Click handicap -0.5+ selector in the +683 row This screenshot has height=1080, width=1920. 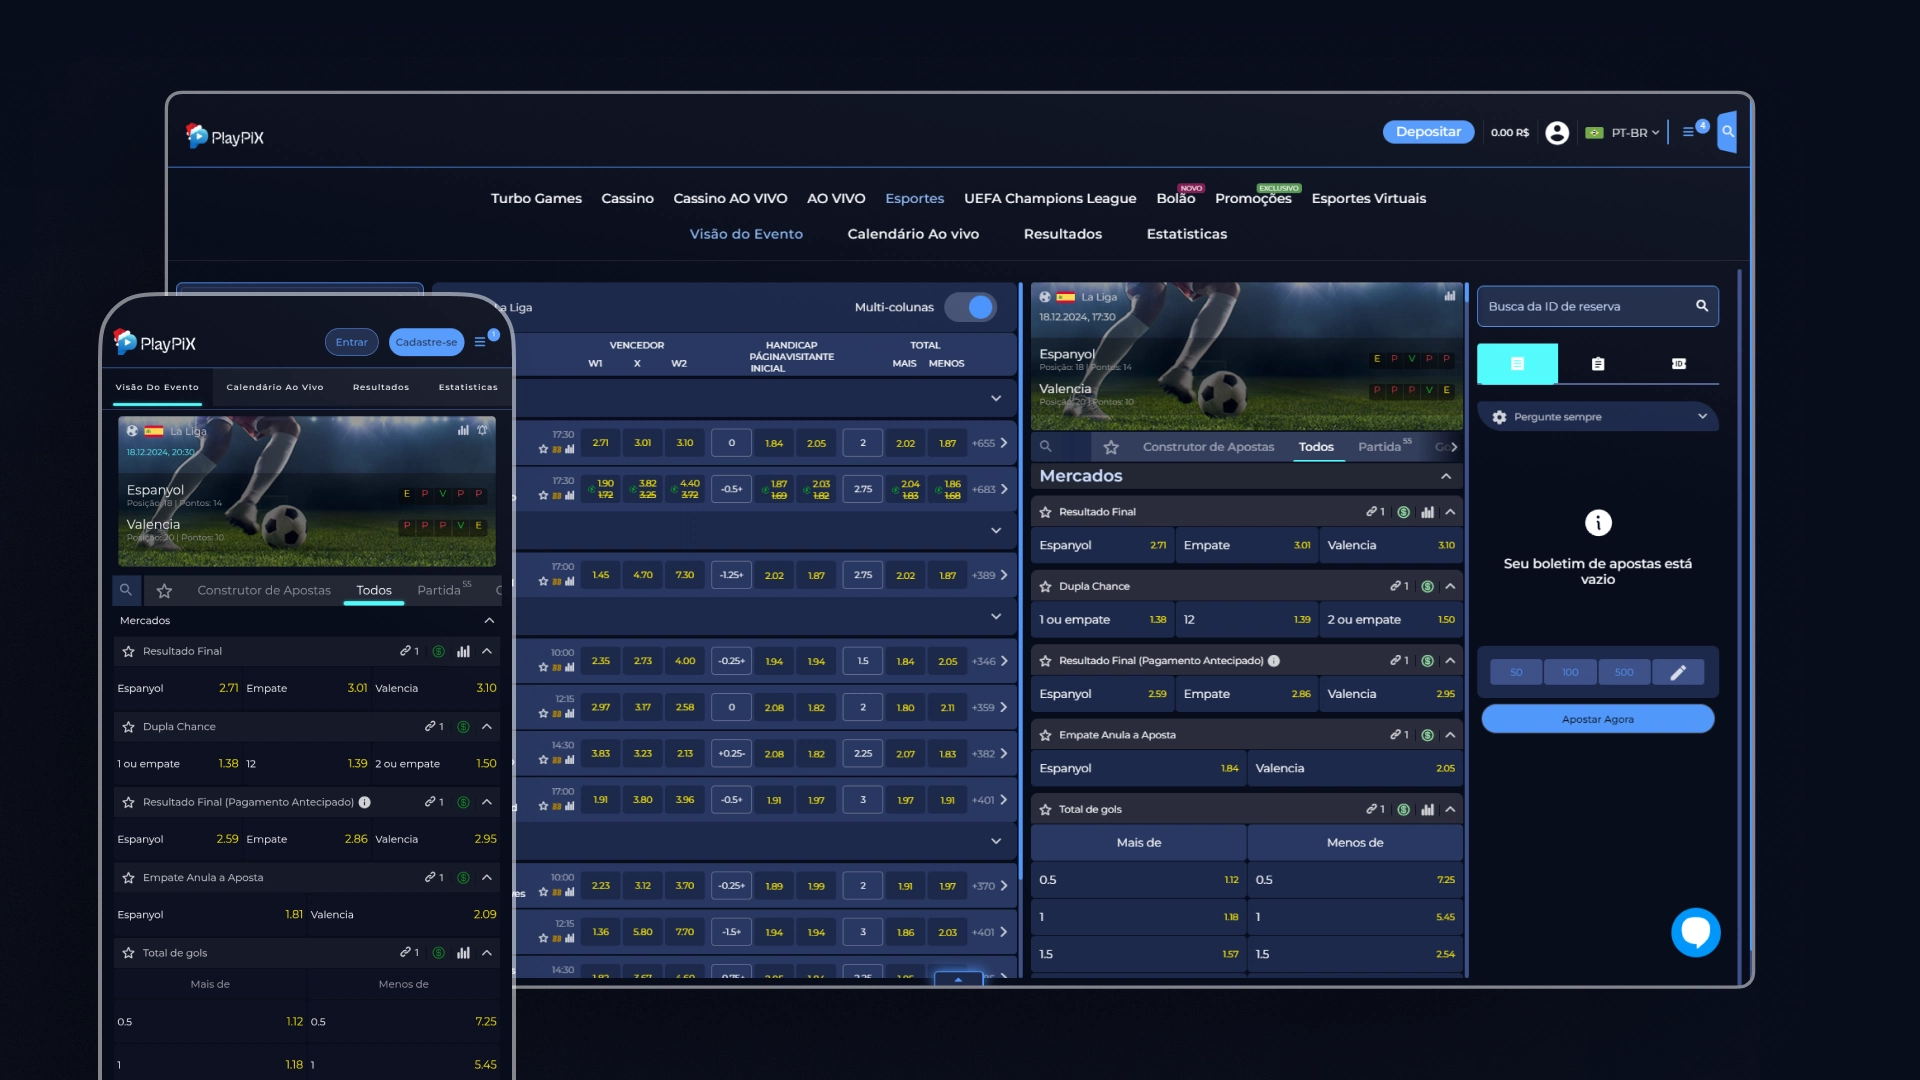pos(731,489)
